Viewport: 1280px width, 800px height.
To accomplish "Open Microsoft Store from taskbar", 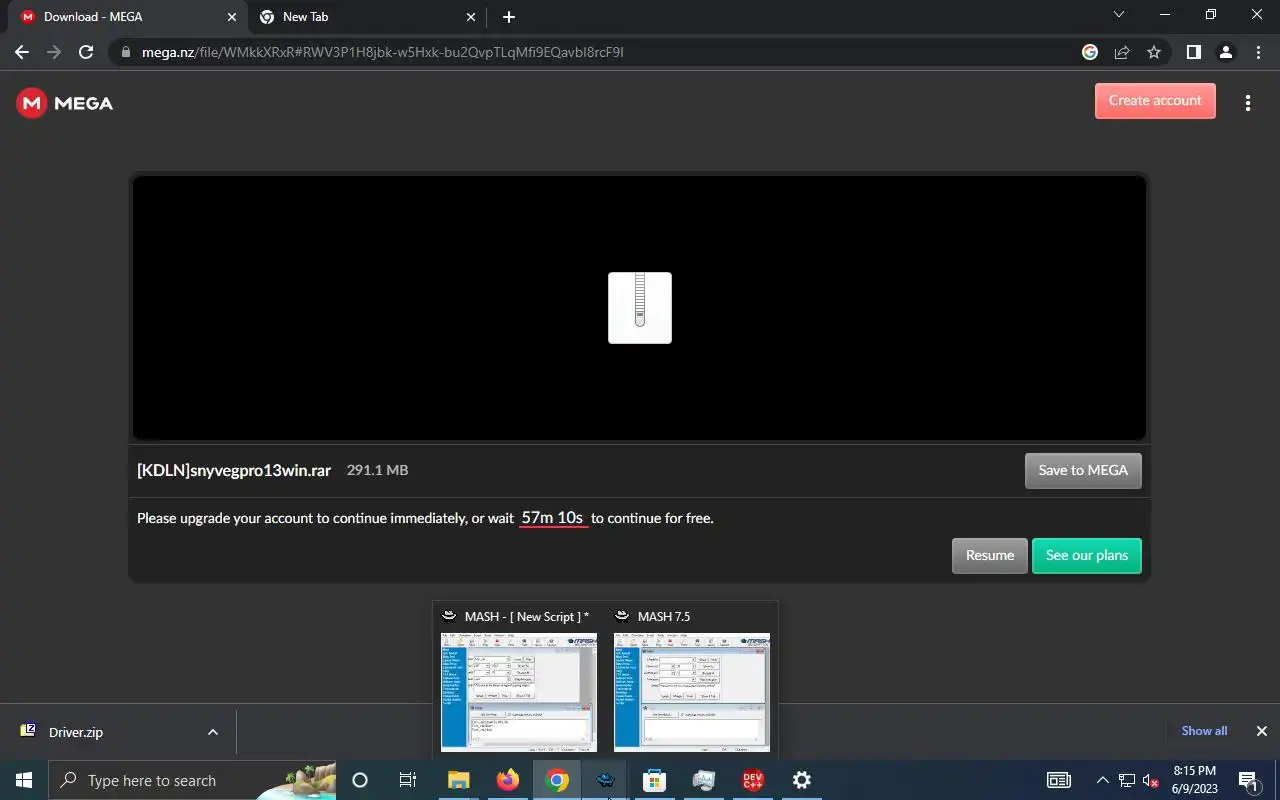I will [x=654, y=780].
